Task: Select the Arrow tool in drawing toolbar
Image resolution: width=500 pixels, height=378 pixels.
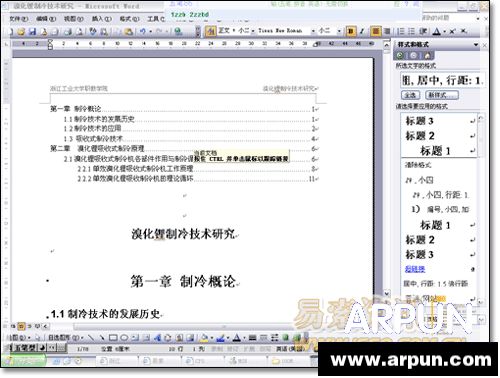Action: pyautogui.click(x=101, y=337)
